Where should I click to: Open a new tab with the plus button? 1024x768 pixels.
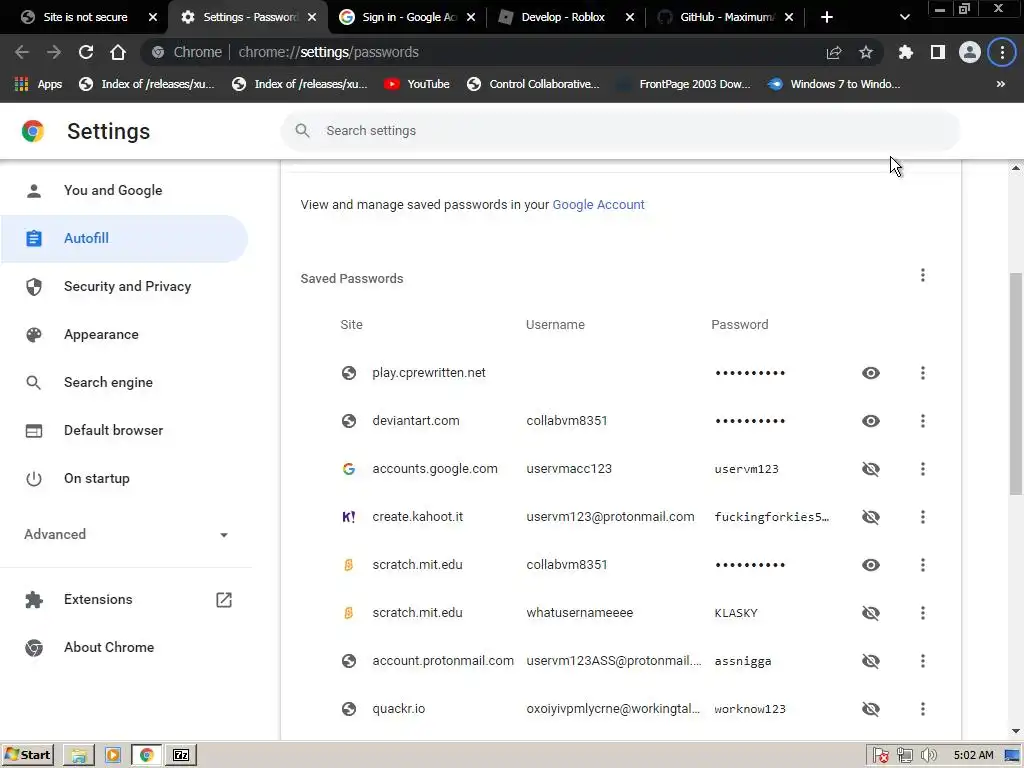coord(827,17)
